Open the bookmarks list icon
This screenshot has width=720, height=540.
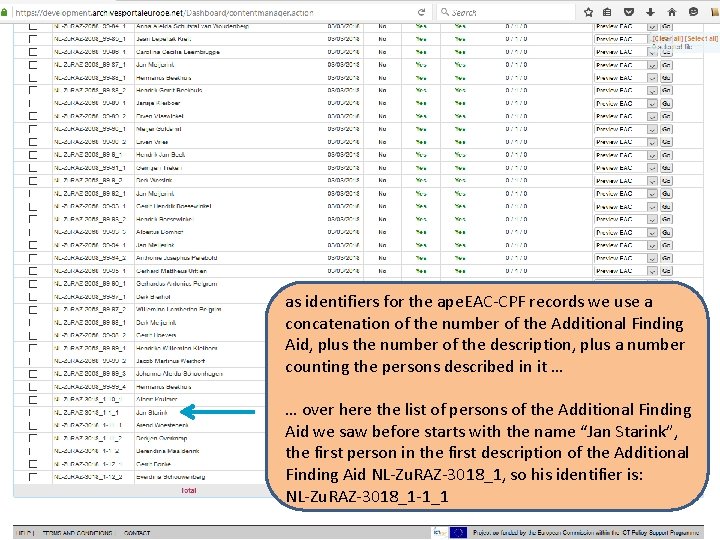[607, 12]
